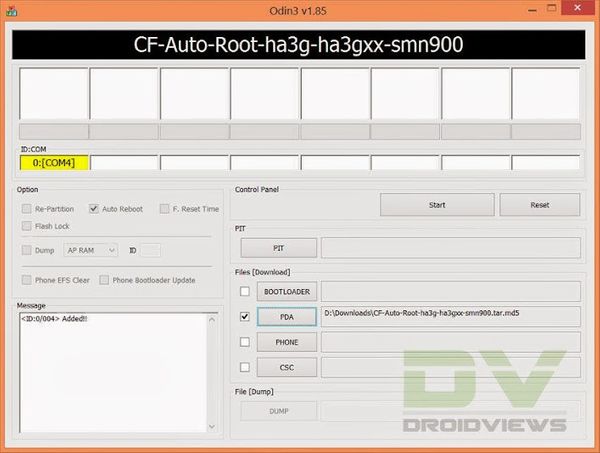Viewport: 600px width, 453px height.
Task: Click the CF-Auto-Root-ha3g-ha3gxx-smn900 banner text
Action: (x=298, y=44)
